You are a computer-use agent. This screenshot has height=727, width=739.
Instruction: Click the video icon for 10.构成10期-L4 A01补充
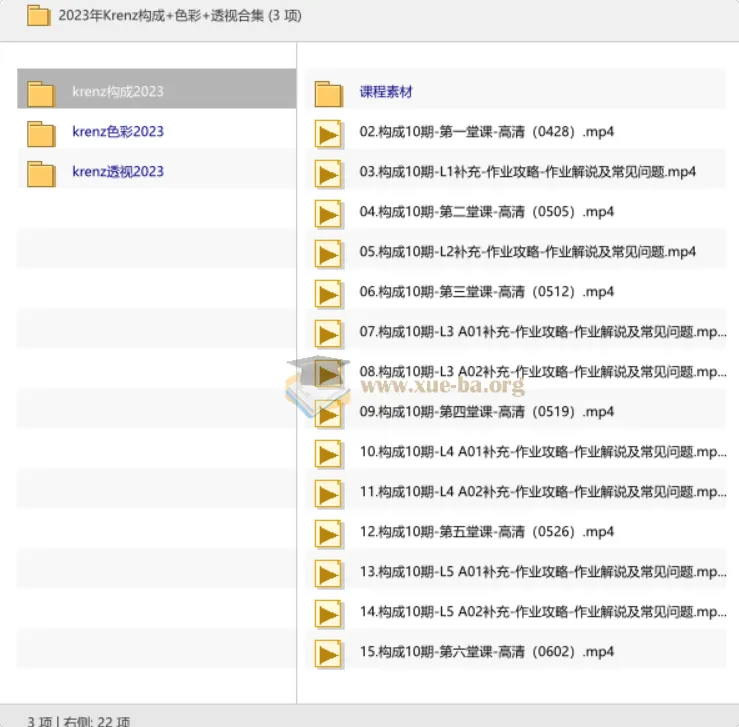coord(328,455)
